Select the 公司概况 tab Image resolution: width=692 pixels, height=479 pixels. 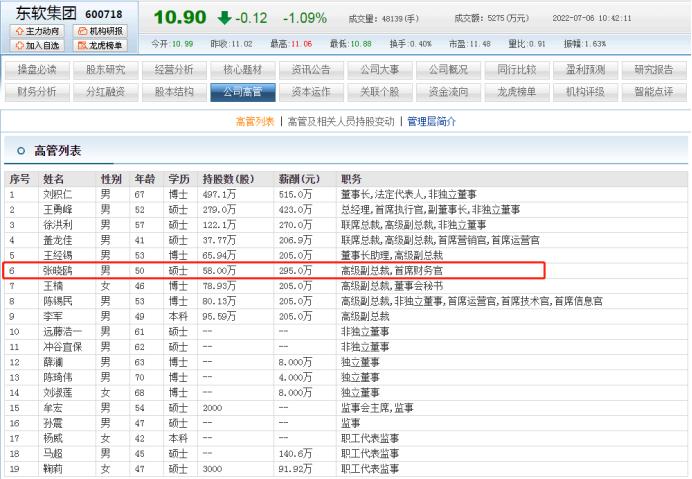448,70
